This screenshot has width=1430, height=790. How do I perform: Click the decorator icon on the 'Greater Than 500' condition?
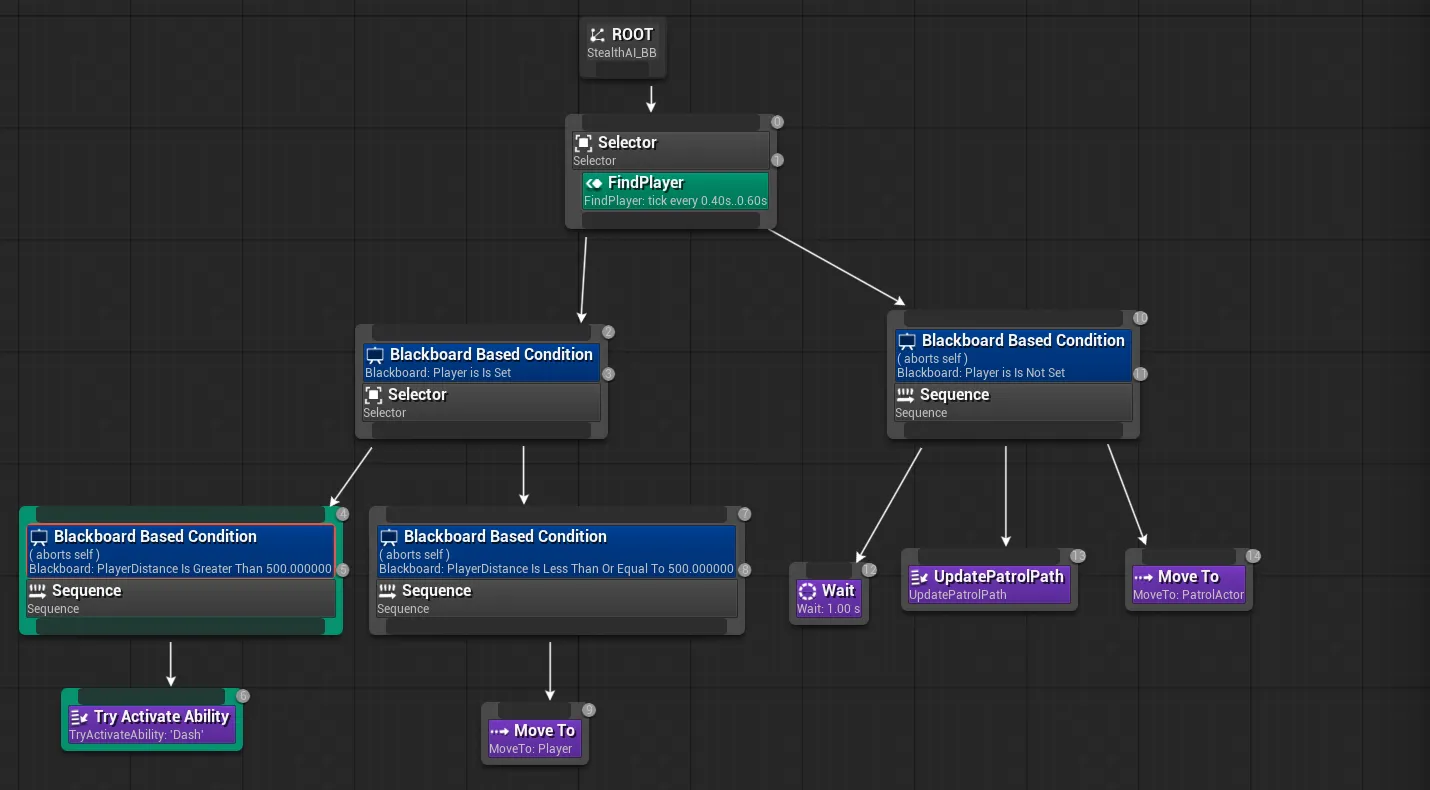pos(39,537)
